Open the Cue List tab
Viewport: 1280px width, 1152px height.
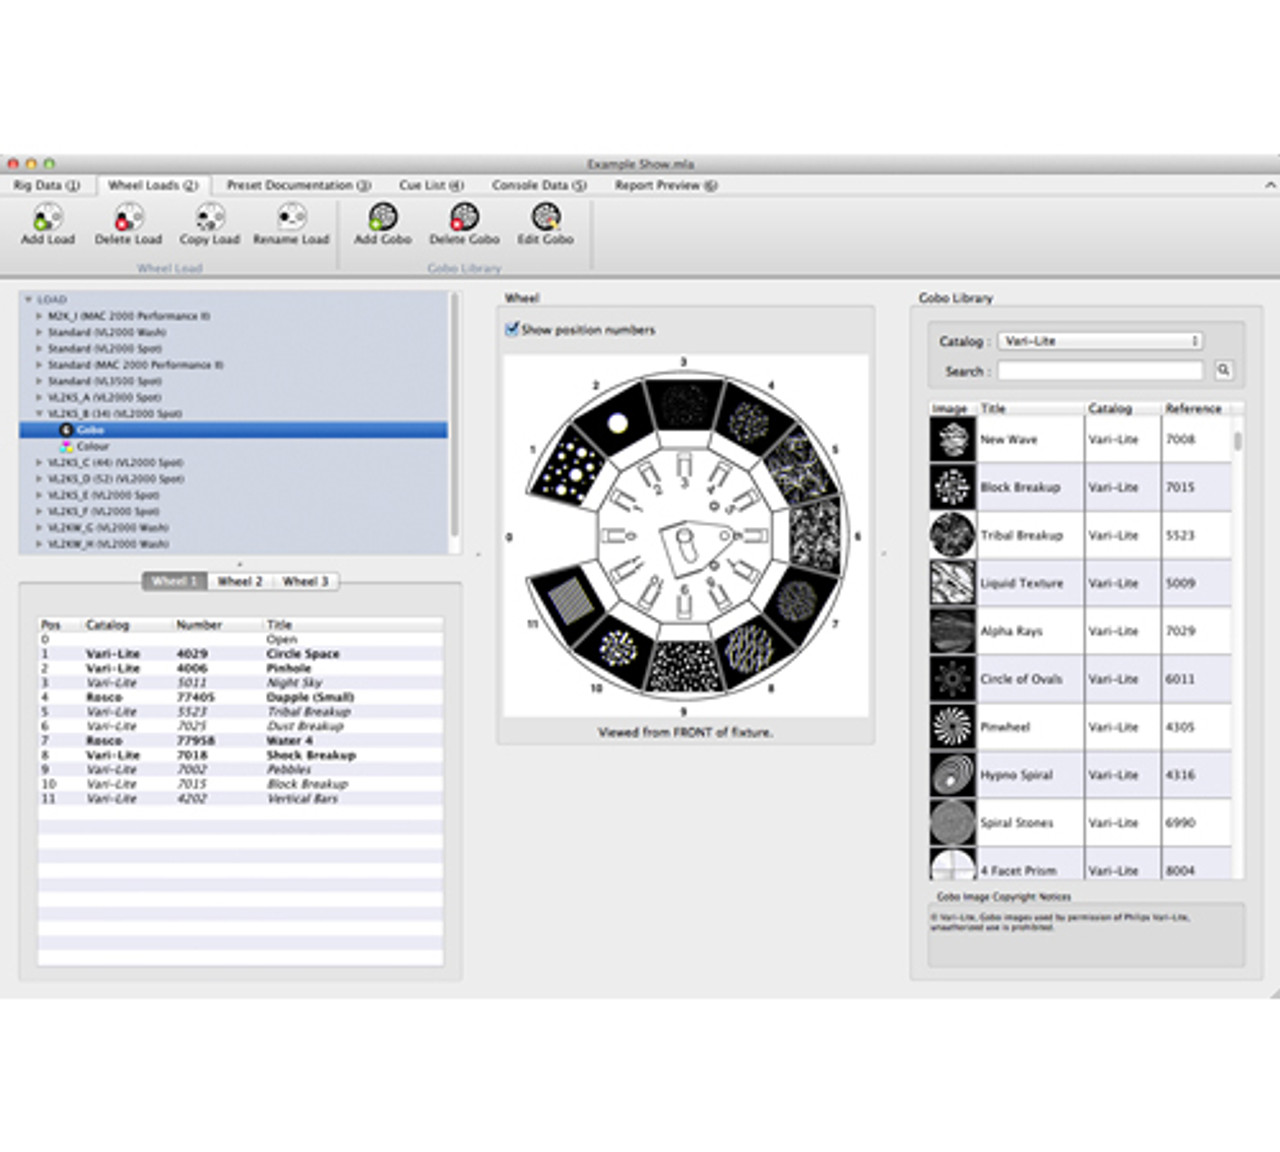click(x=431, y=185)
